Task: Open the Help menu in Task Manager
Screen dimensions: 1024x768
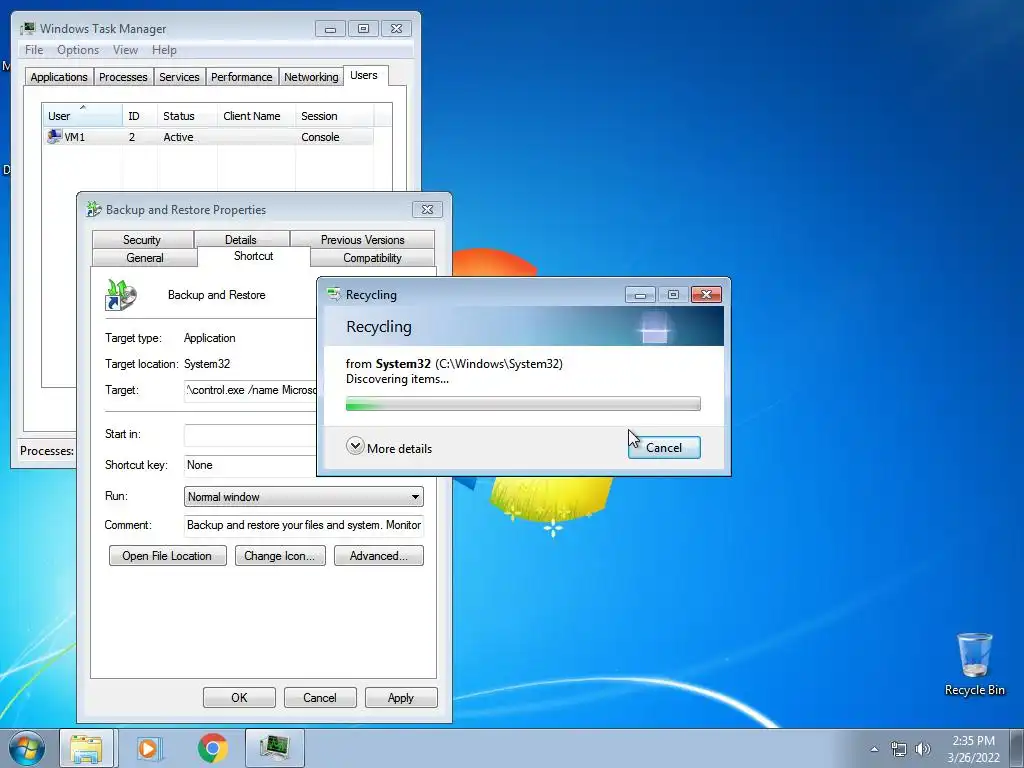Action: coord(164,50)
